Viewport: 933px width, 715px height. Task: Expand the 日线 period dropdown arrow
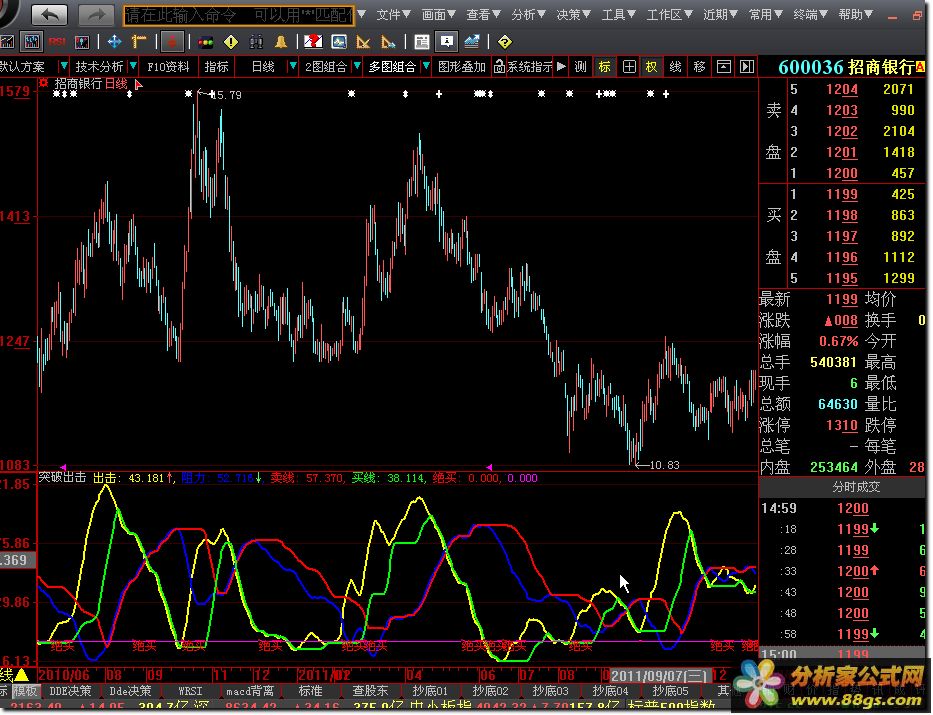pyautogui.click(x=292, y=67)
